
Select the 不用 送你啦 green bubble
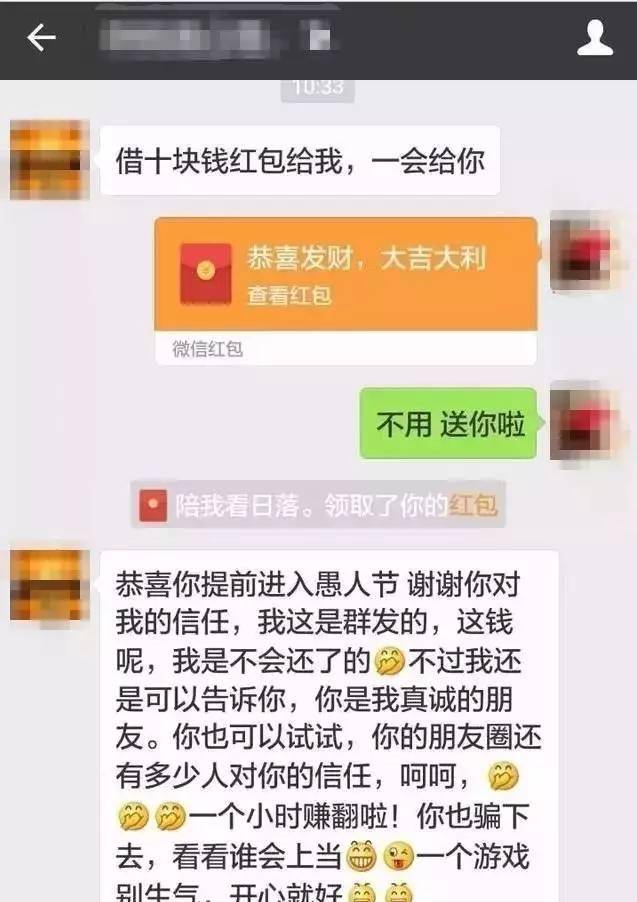[x=450, y=423]
